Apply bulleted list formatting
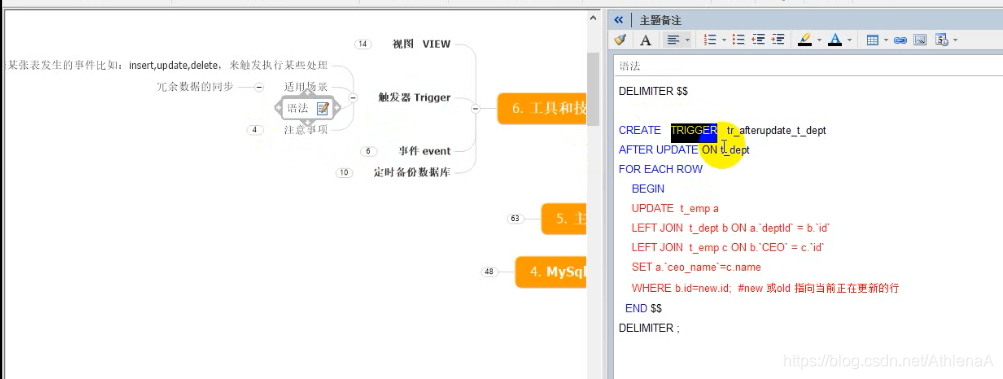Viewport: 1003px width, 379px height. pyautogui.click(x=739, y=40)
